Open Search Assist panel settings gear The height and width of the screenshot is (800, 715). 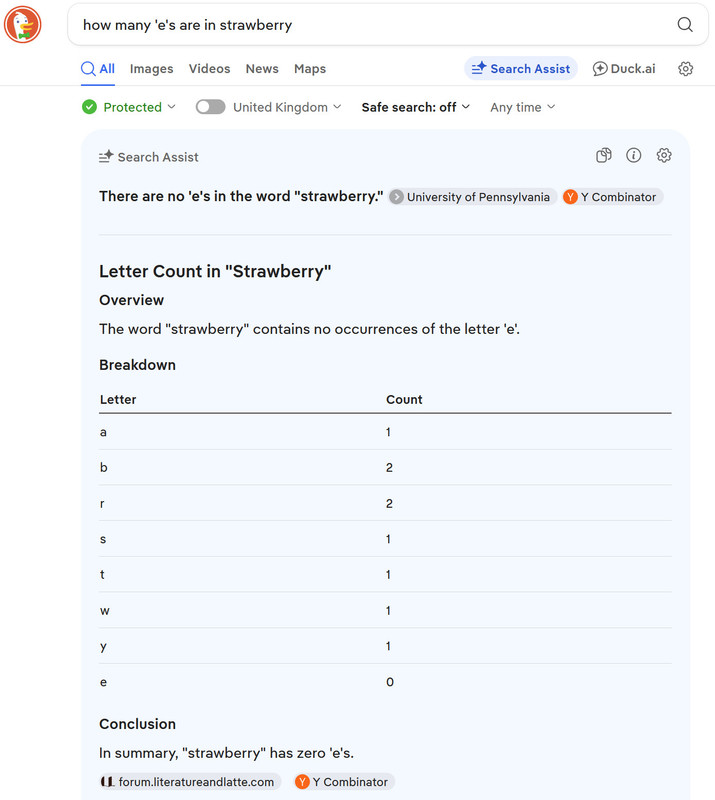coord(664,155)
